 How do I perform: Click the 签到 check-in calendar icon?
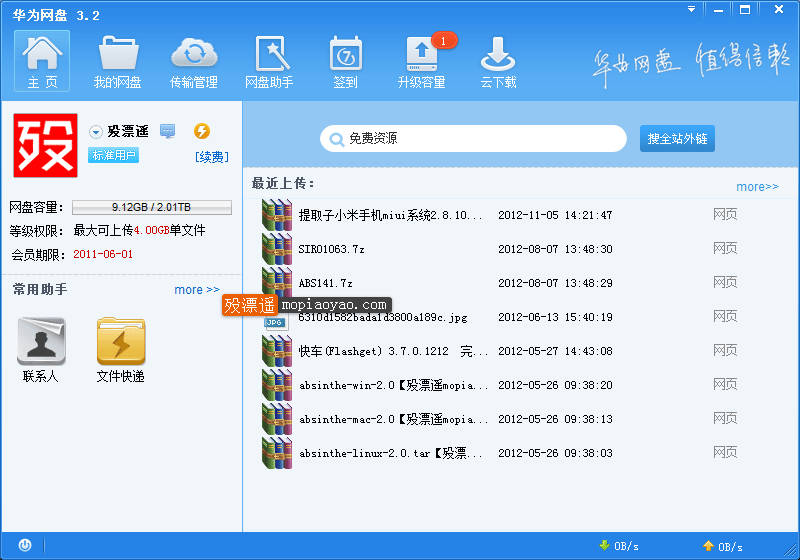tap(345, 61)
